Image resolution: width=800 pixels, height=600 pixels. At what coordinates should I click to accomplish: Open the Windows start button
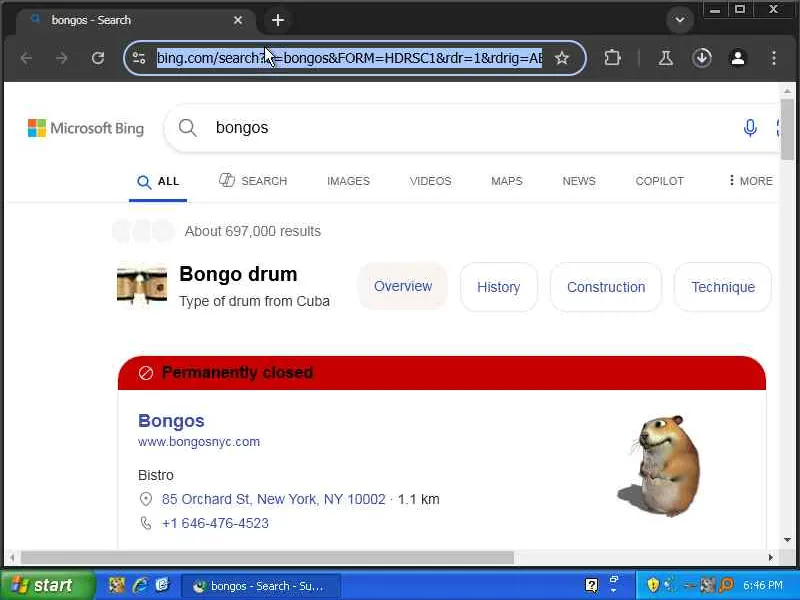click(47, 585)
